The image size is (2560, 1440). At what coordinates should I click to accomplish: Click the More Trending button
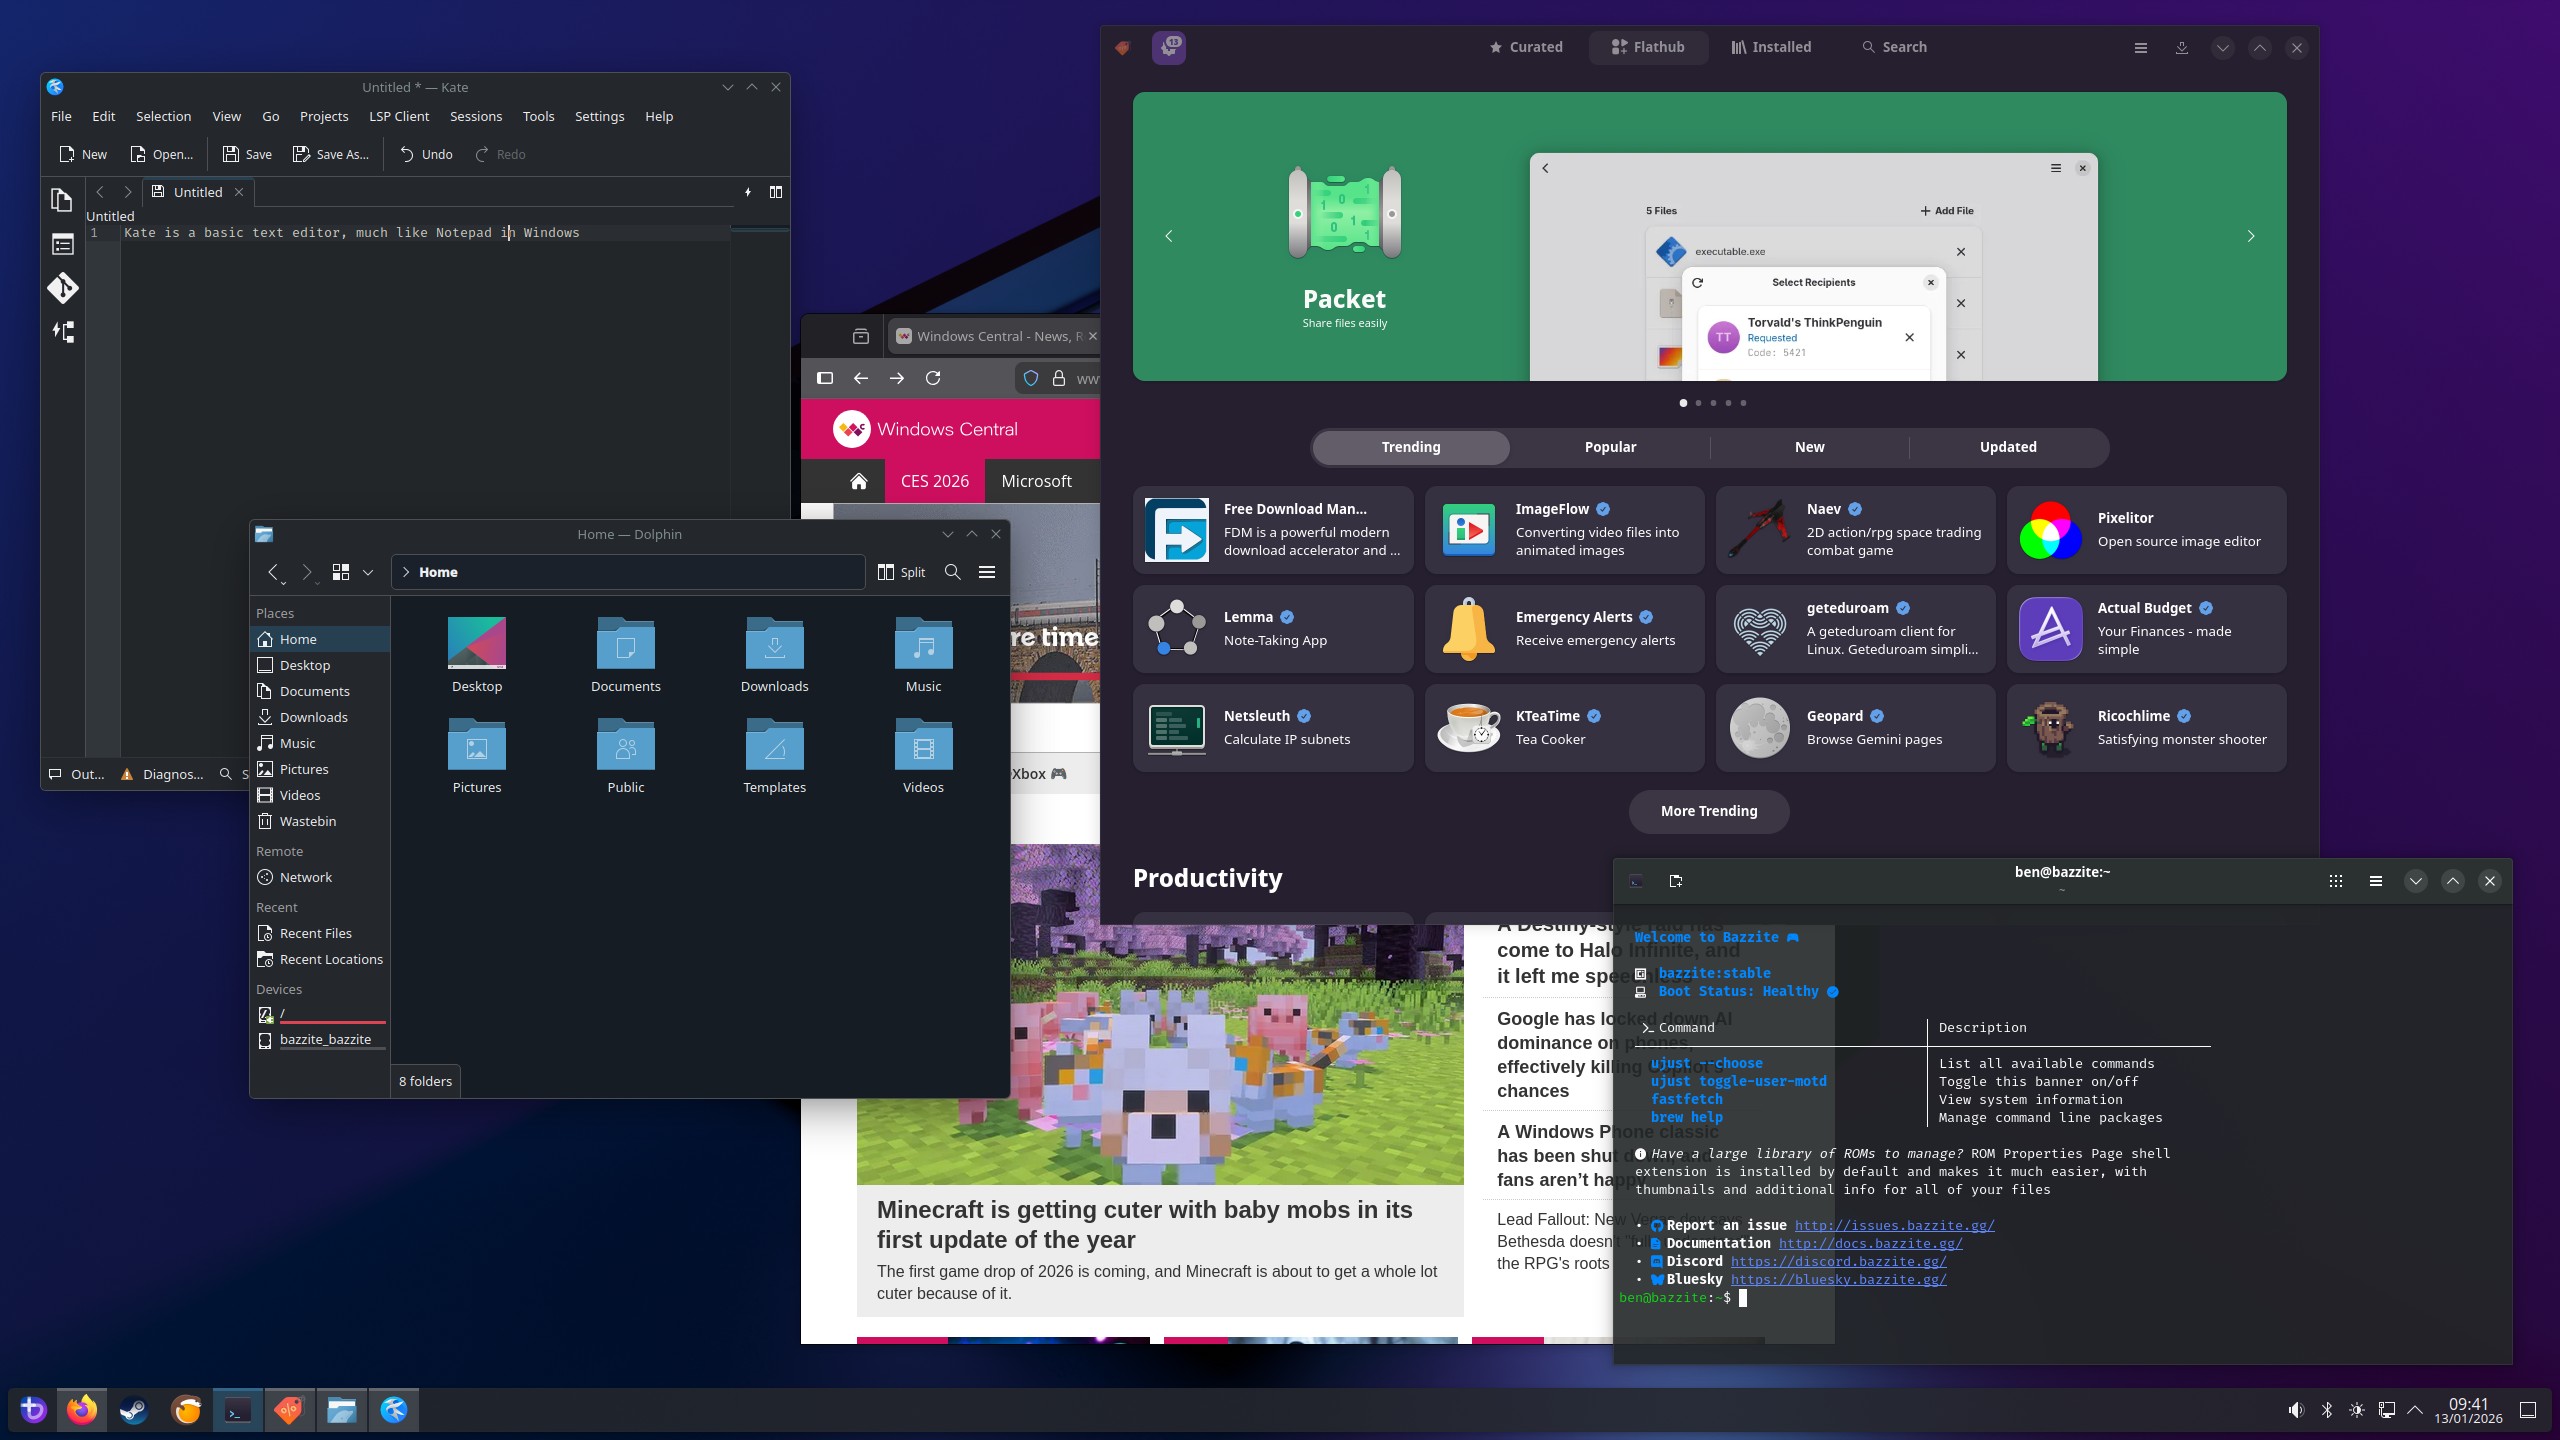pyautogui.click(x=1708, y=811)
